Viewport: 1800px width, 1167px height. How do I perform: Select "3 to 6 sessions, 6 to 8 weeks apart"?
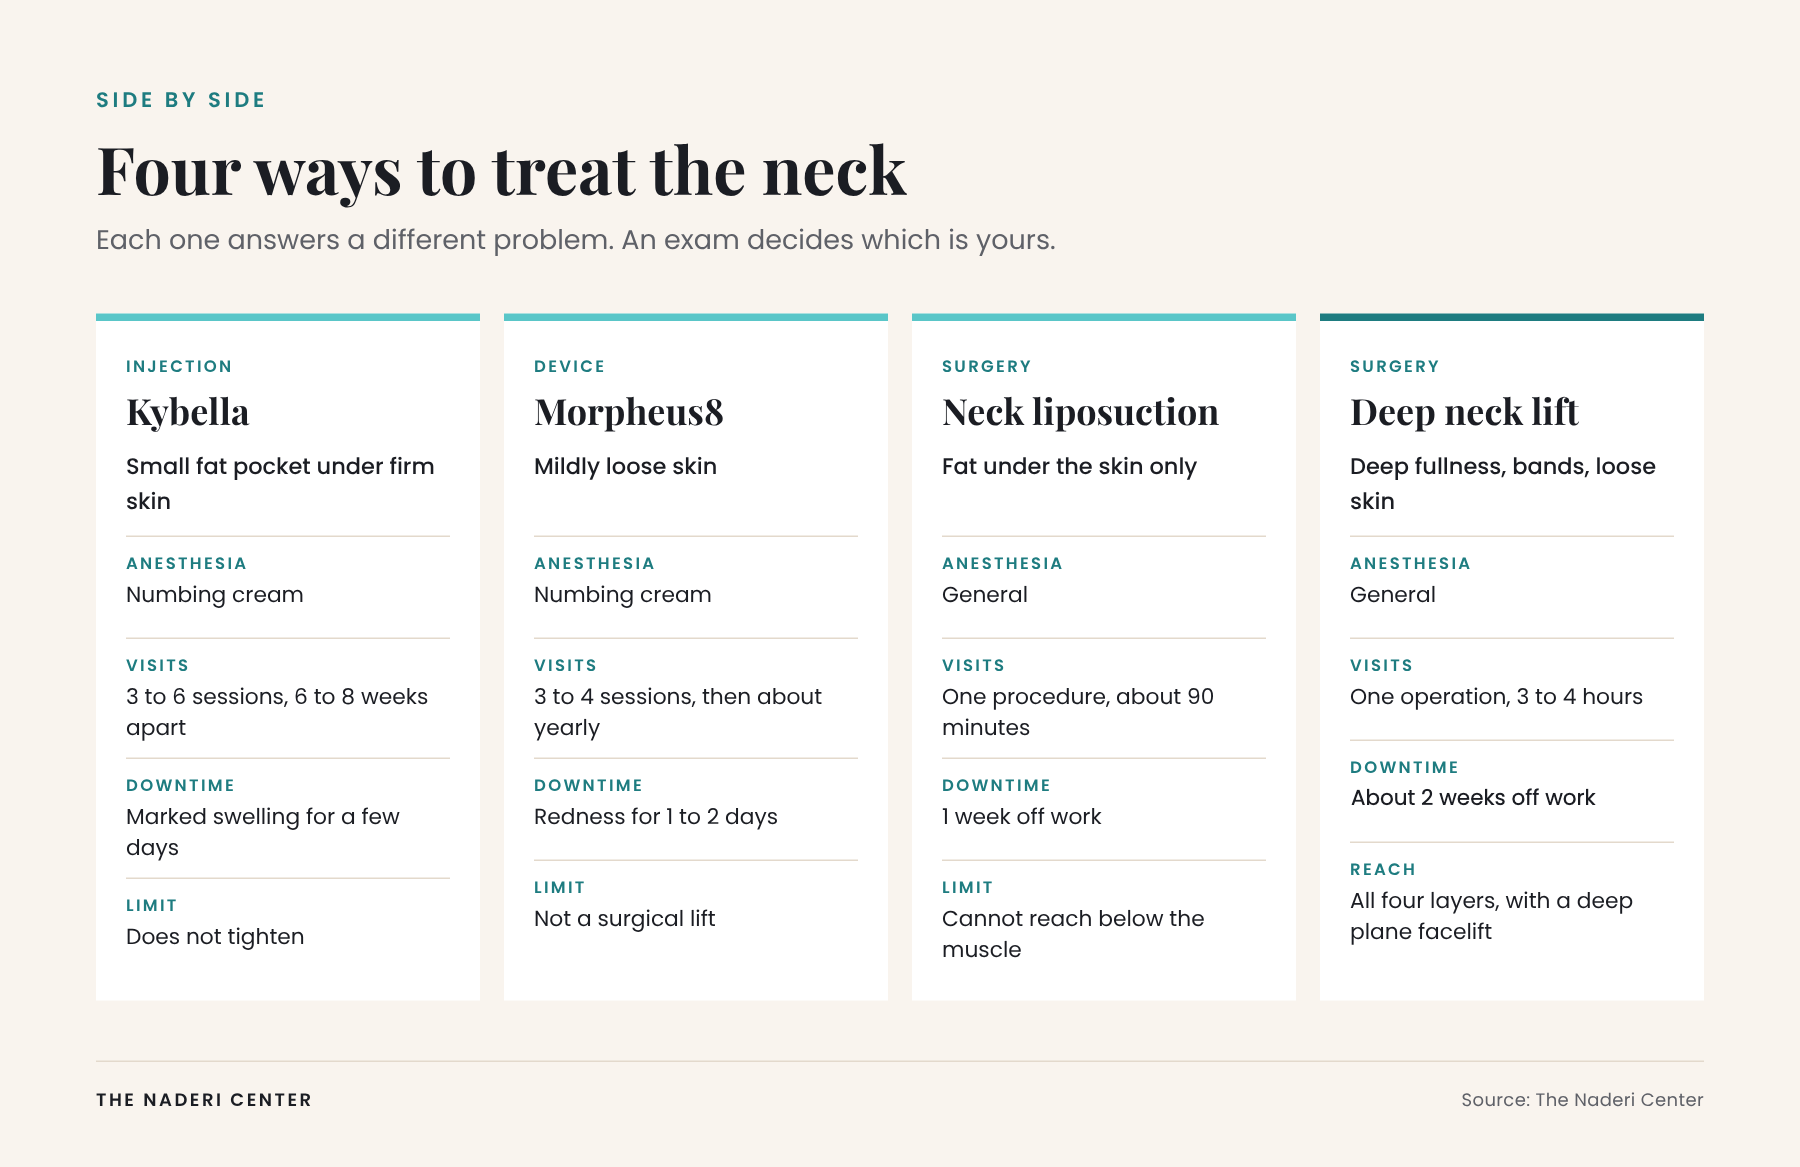(x=277, y=712)
